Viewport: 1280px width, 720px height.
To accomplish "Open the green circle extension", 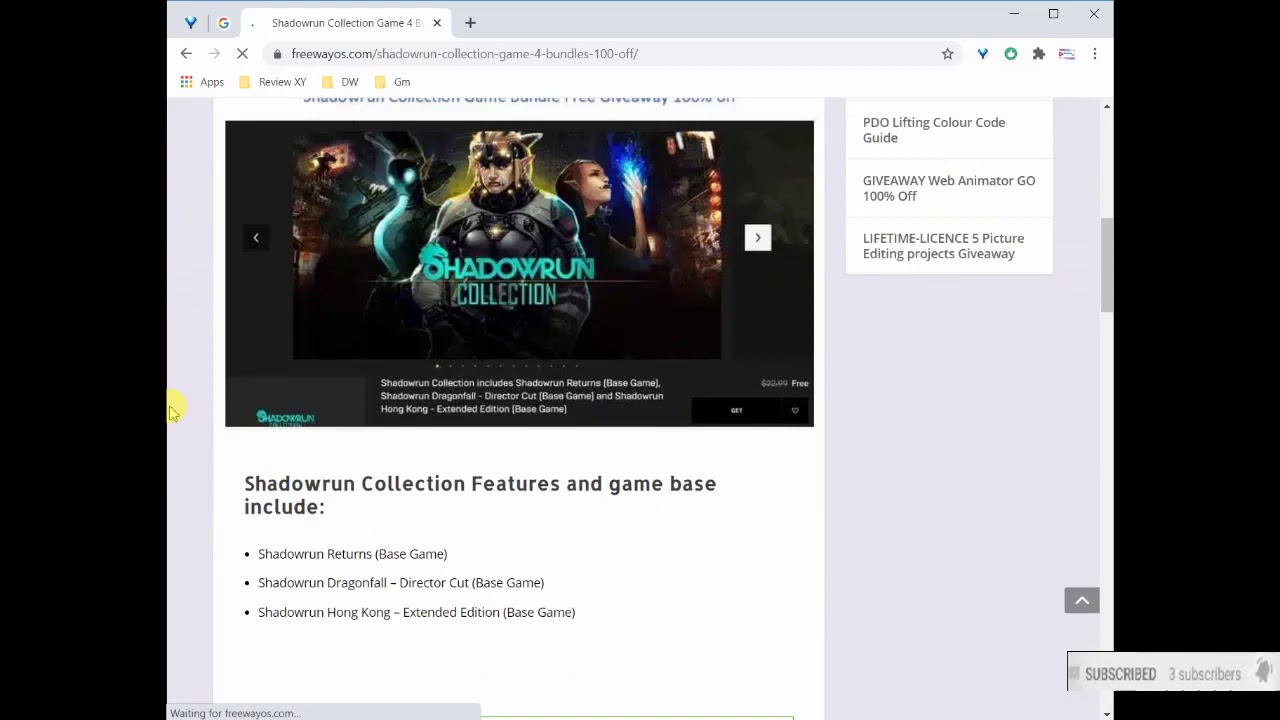I will (1011, 54).
